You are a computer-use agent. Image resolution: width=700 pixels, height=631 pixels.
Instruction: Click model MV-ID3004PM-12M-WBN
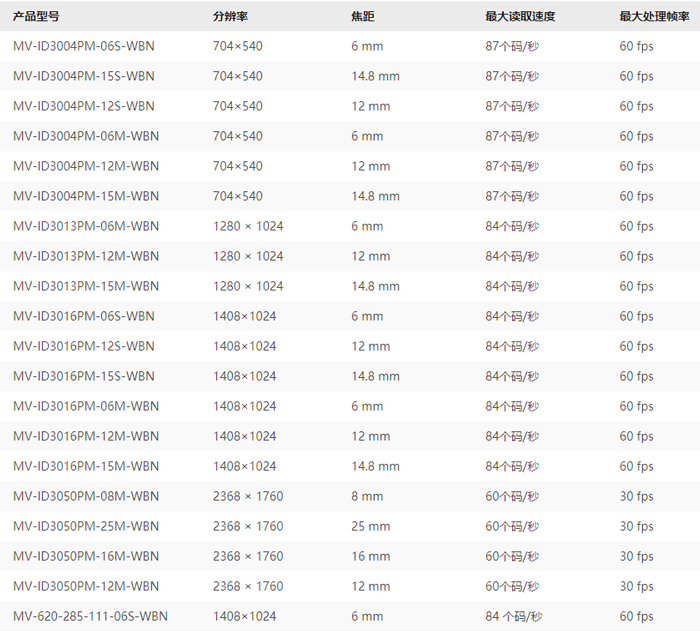click(x=86, y=166)
